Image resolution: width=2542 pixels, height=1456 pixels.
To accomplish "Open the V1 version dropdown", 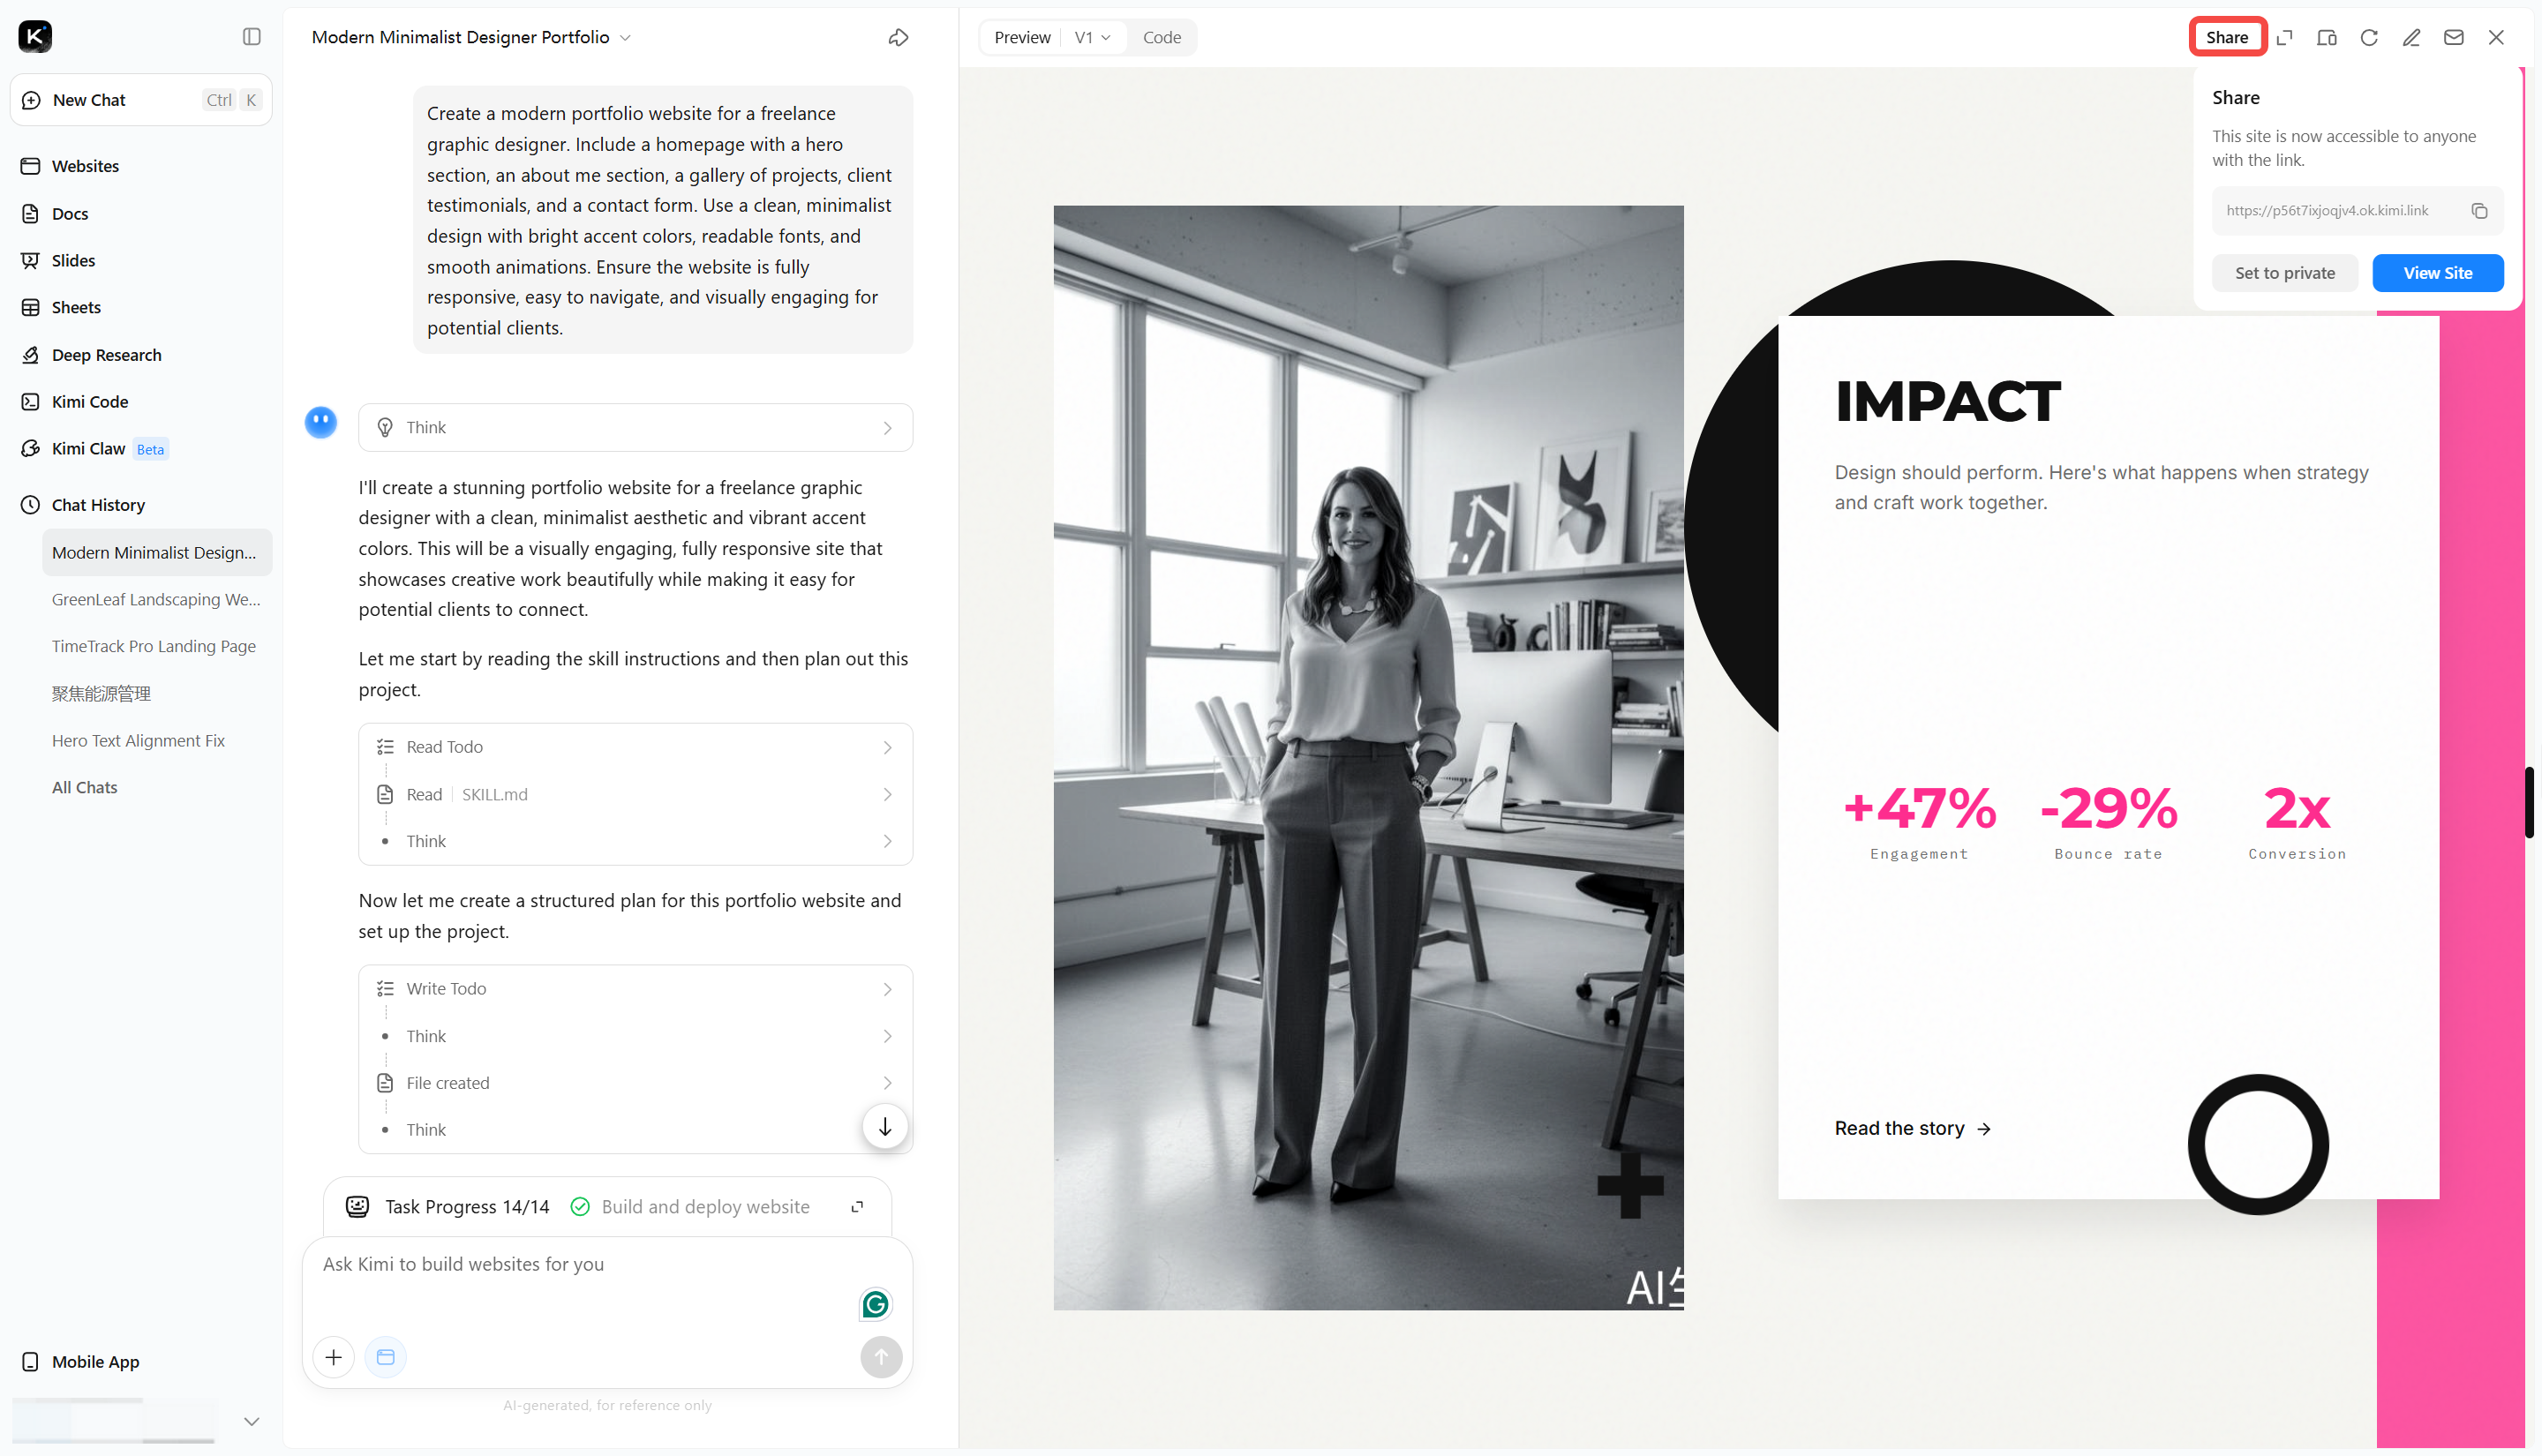I will pyautogui.click(x=1092, y=37).
